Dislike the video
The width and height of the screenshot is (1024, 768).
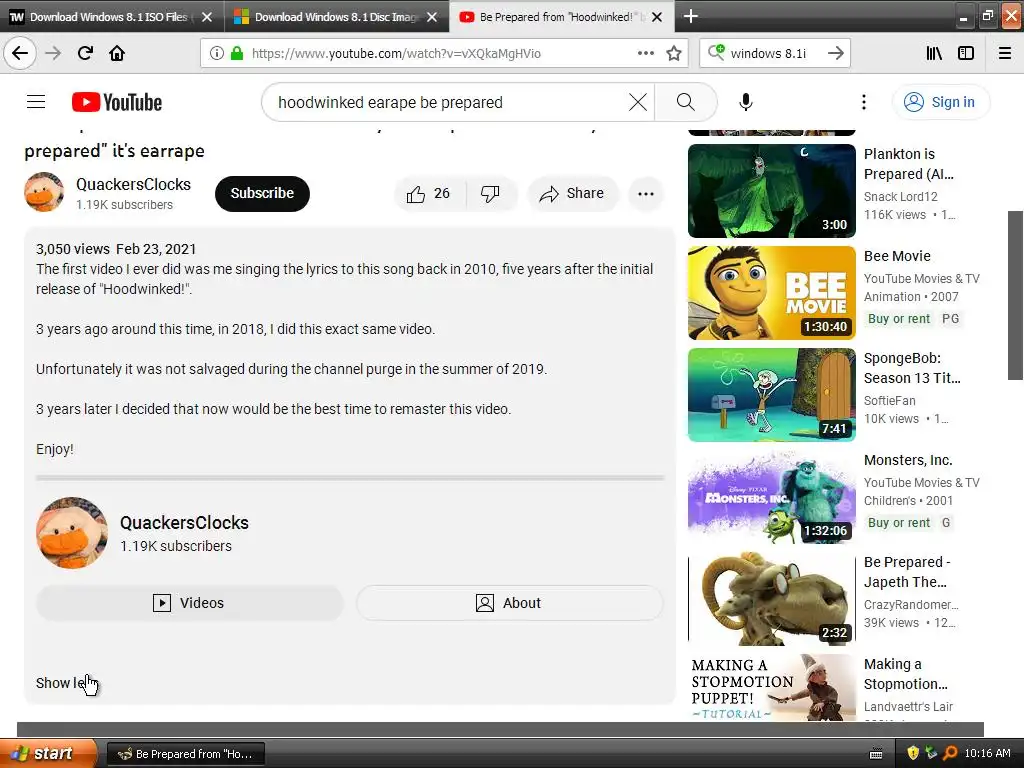click(x=490, y=194)
